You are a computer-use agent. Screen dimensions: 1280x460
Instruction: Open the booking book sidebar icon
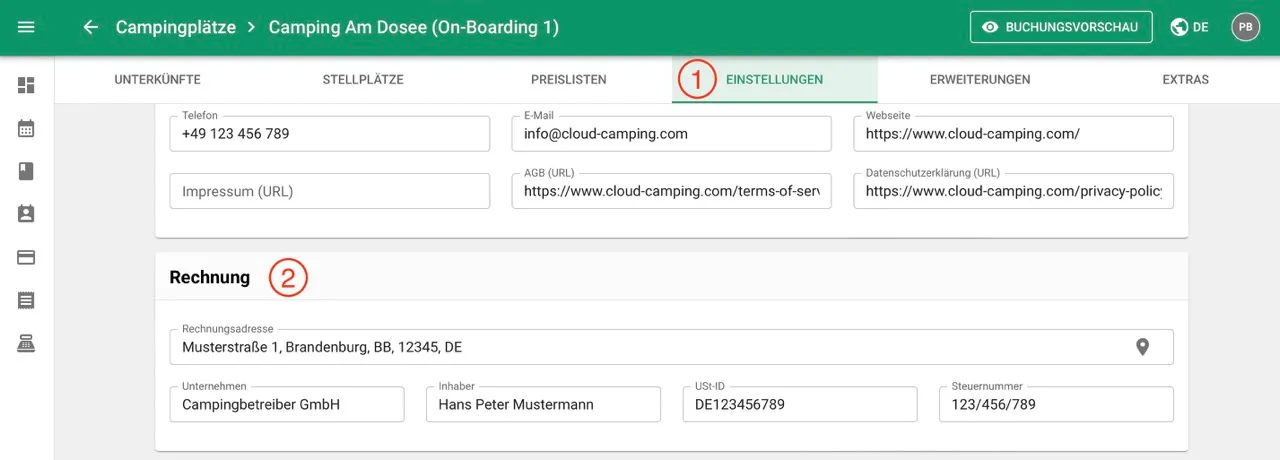point(26,171)
